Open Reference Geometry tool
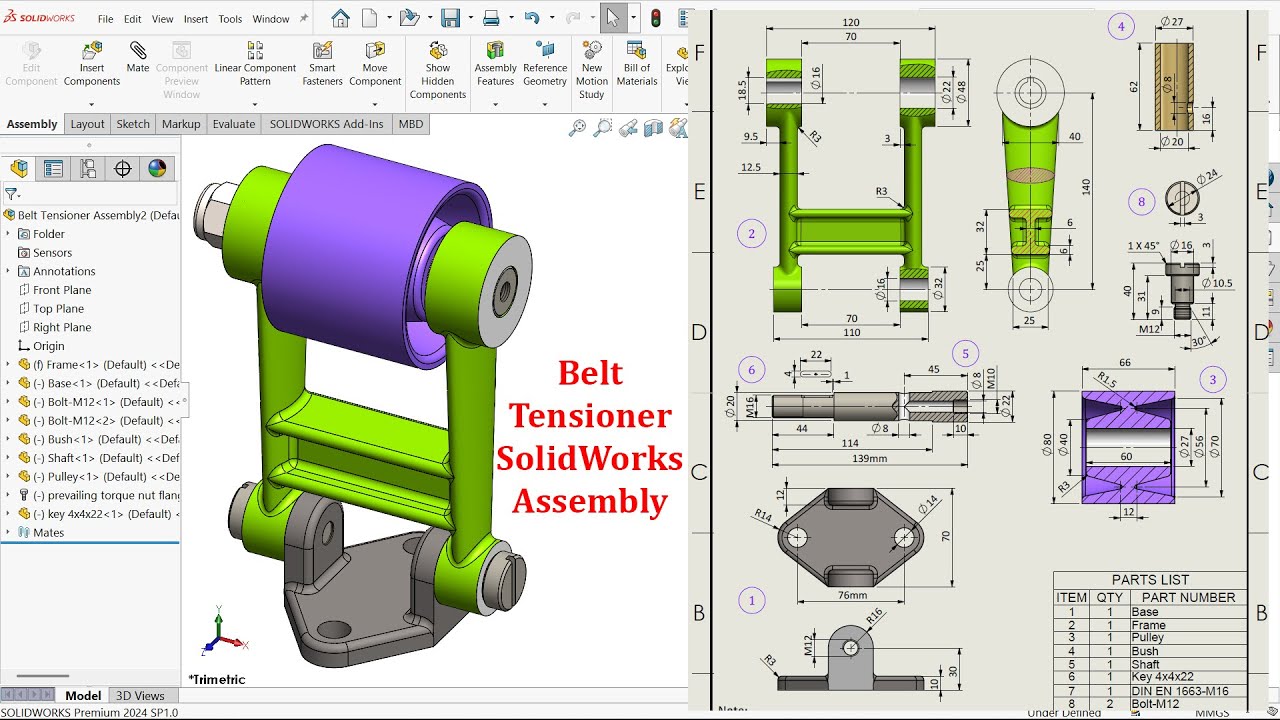 (x=545, y=63)
